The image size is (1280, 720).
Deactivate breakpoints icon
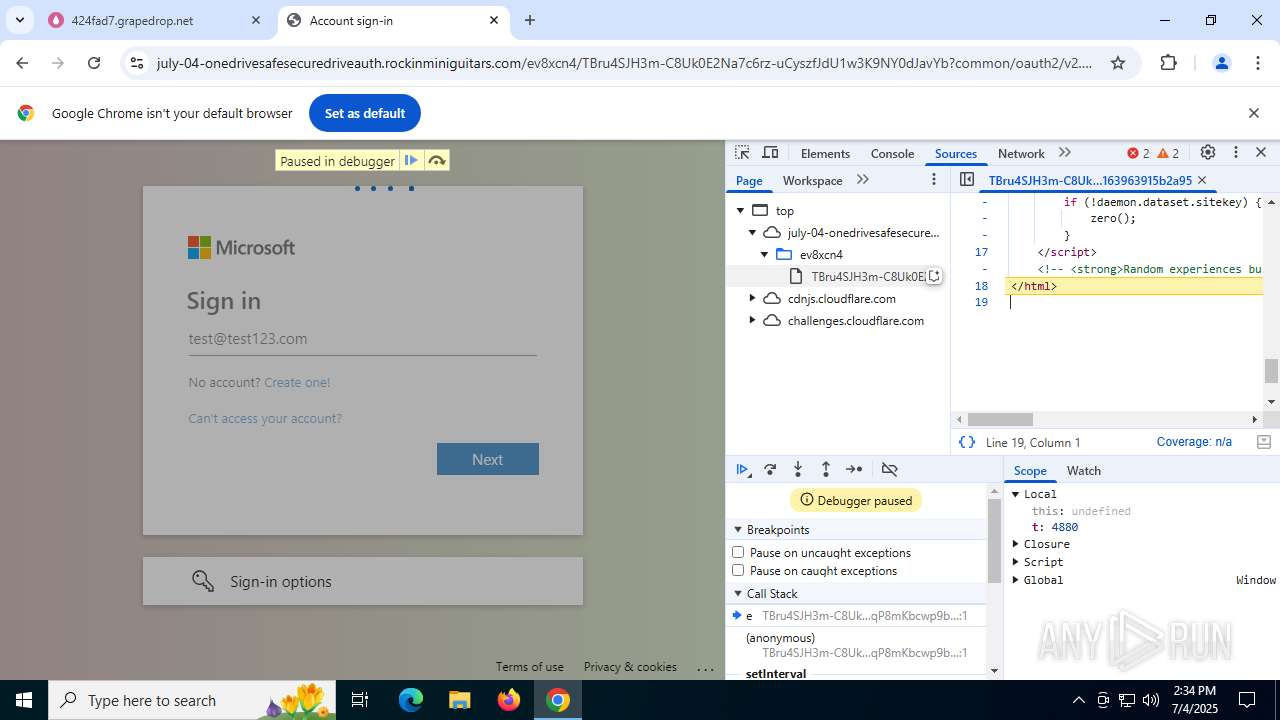click(889, 469)
